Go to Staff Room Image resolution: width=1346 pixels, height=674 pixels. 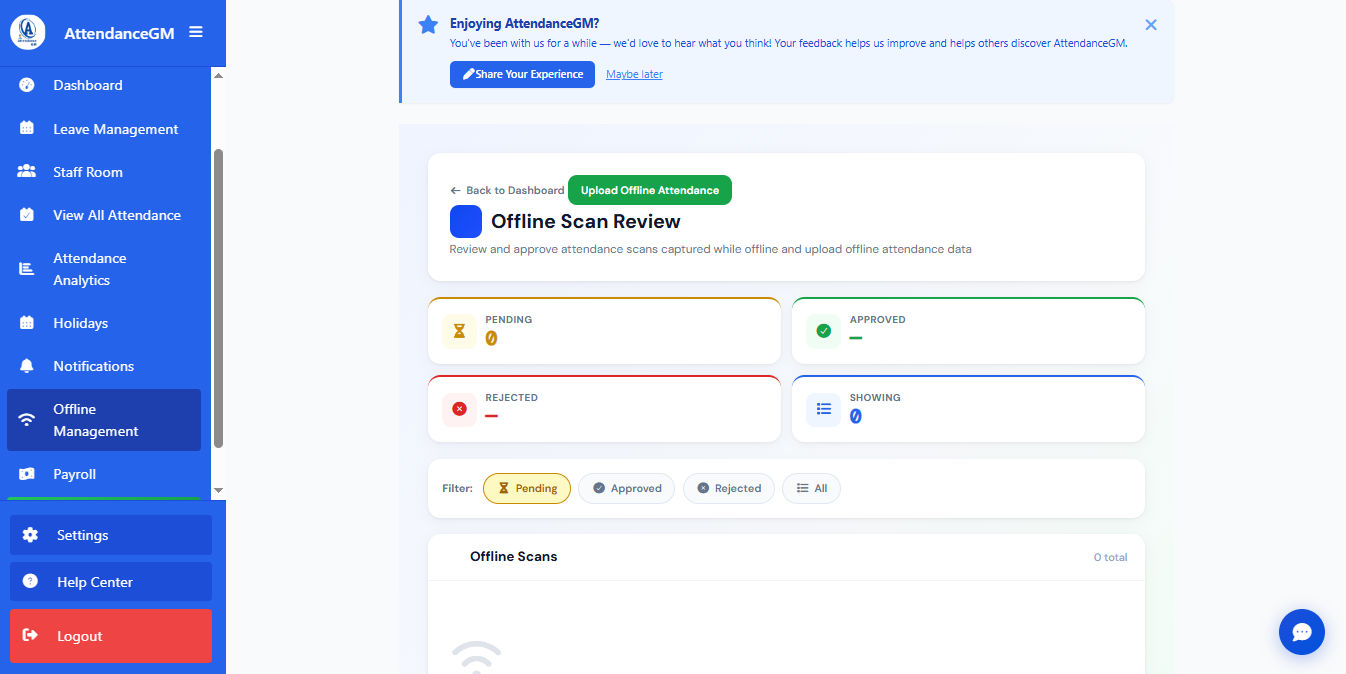104,171
